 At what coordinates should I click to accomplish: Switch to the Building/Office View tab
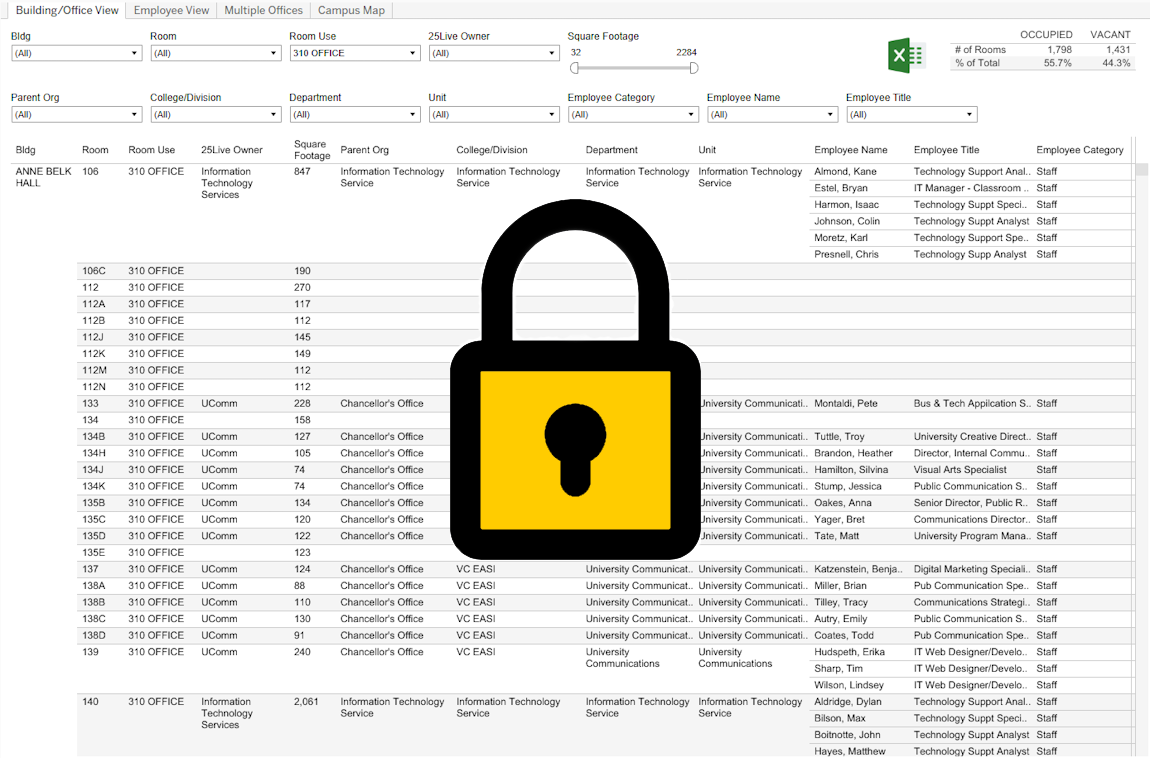[x=67, y=10]
